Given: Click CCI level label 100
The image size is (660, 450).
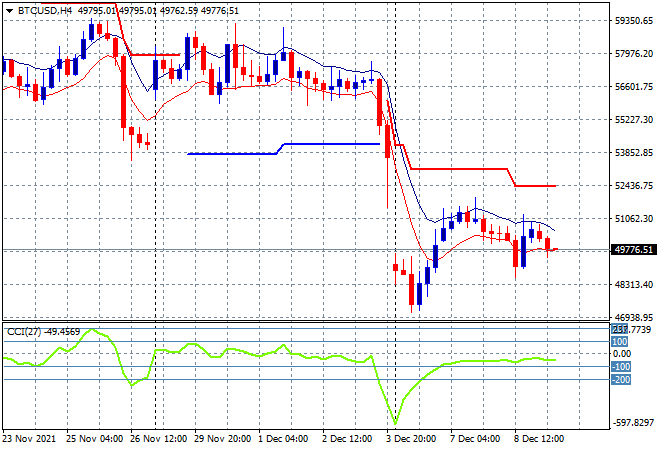Looking at the screenshot, I should (620, 341).
